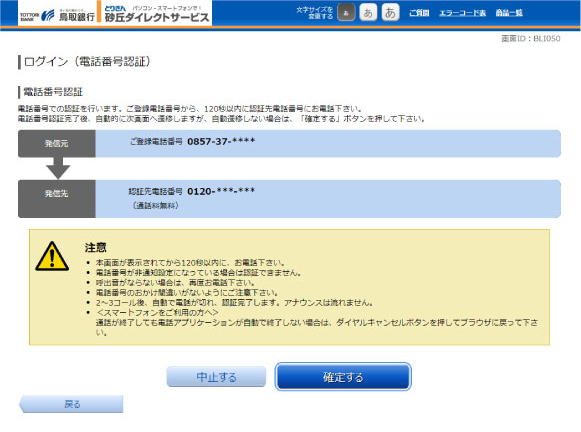Click the authentication number 0120-***-***
Image resolution: width=581 pixels, height=432 pixels.
click(x=221, y=191)
